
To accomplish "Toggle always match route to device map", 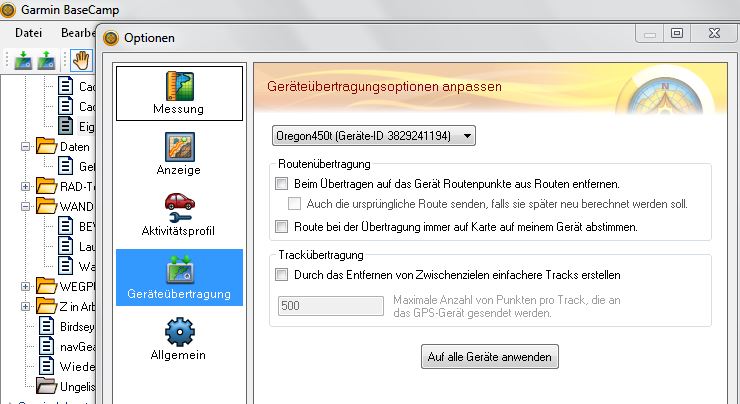I will (281, 227).
